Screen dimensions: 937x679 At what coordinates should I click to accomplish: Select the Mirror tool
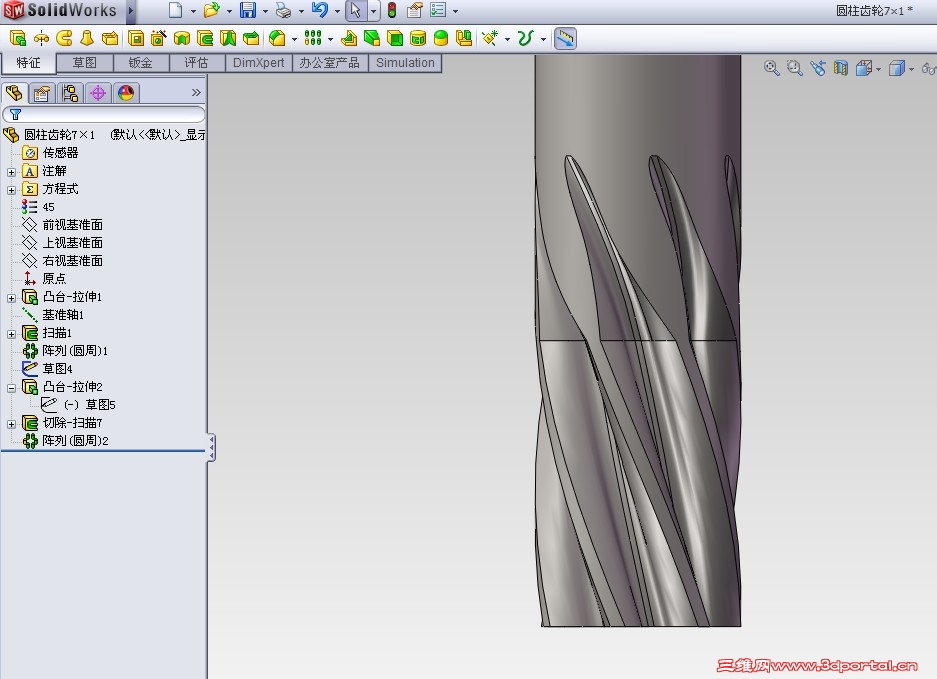coord(464,39)
